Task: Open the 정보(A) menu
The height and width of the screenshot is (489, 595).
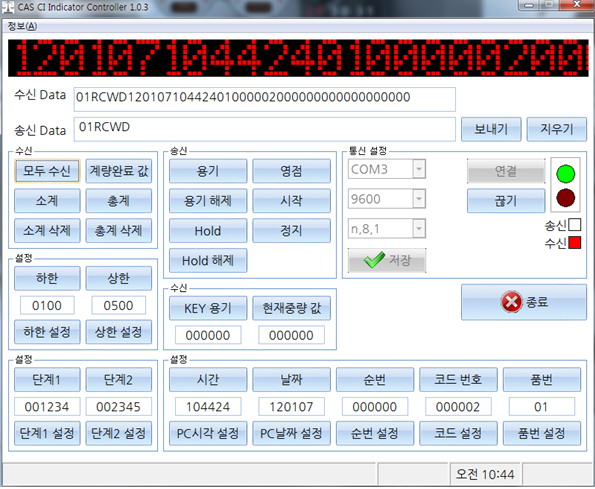Action: (x=22, y=26)
